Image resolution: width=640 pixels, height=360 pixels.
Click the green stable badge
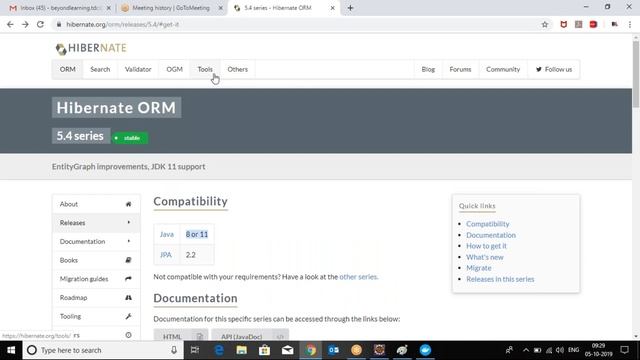tap(130, 138)
